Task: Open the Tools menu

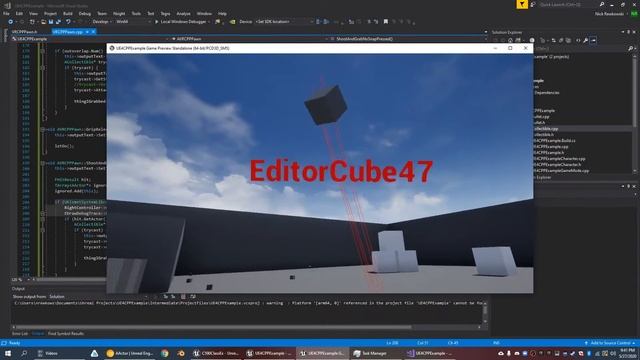Action: [136, 13]
